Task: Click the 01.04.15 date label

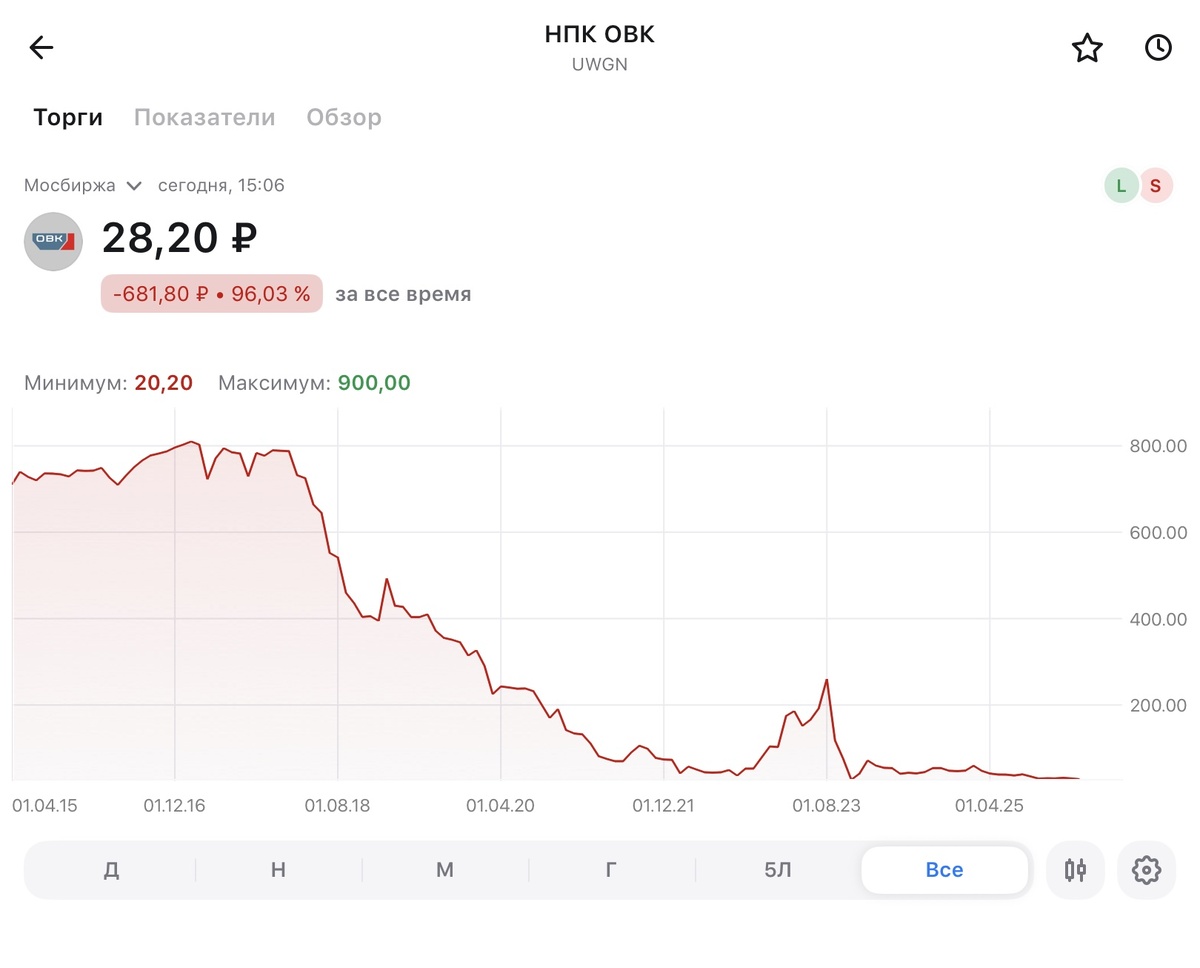Action: [46, 805]
